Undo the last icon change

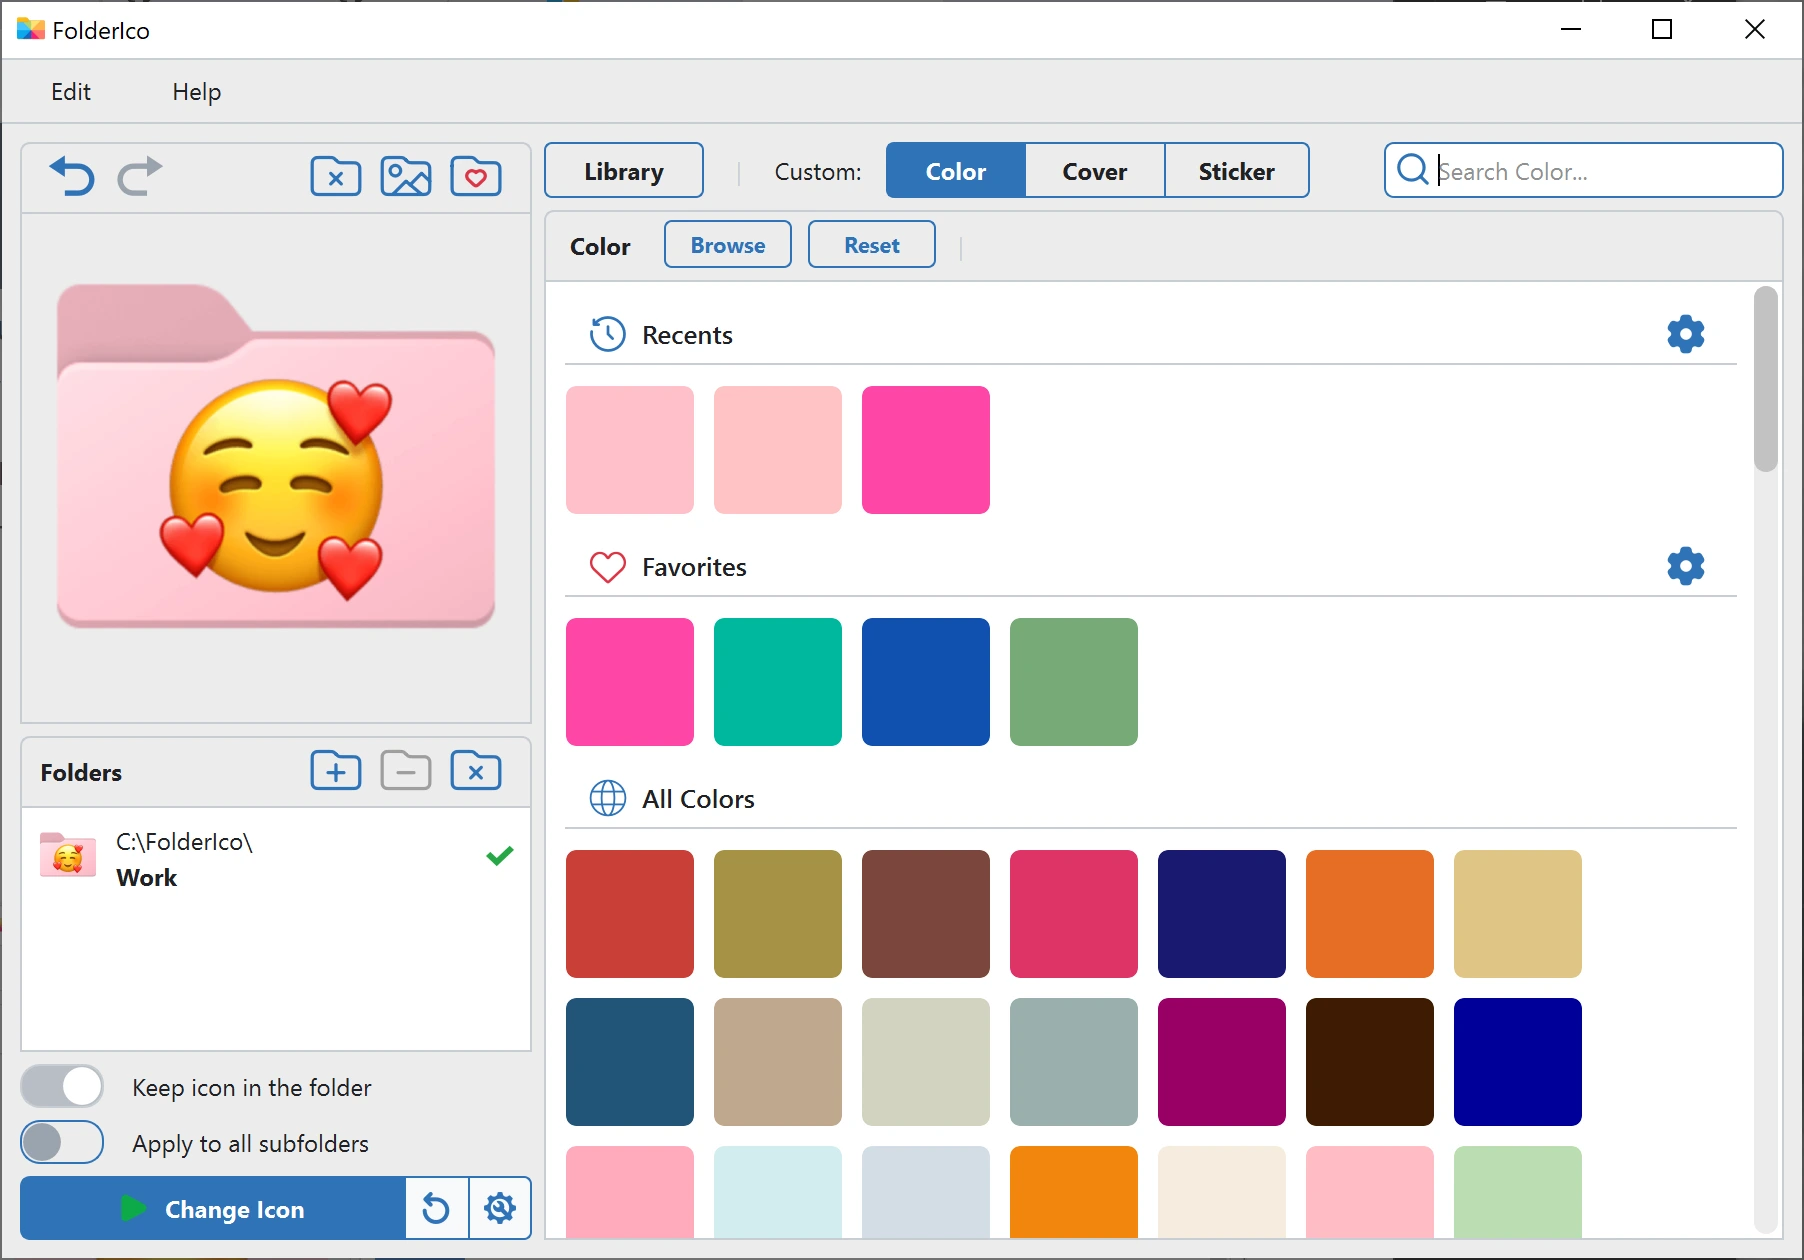pyautogui.click(x=71, y=176)
